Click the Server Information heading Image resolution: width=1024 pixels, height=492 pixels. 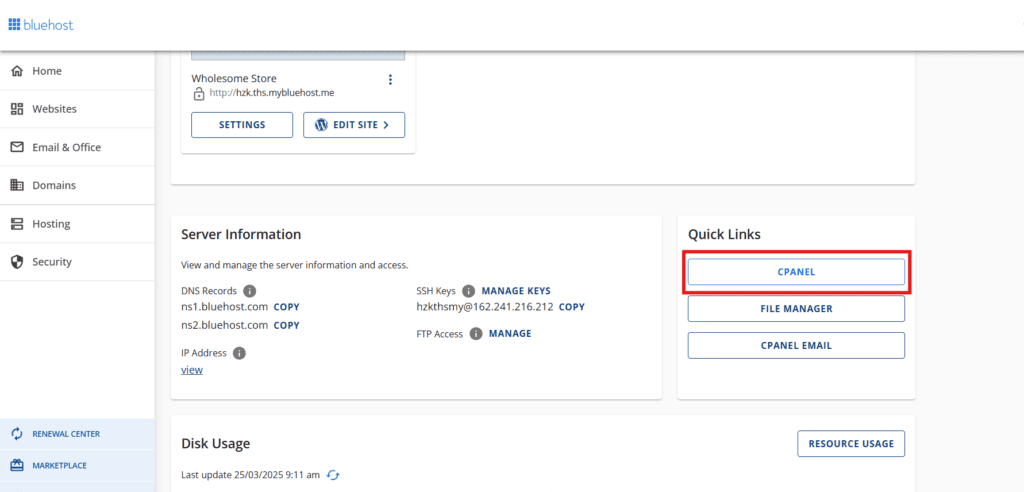241,235
